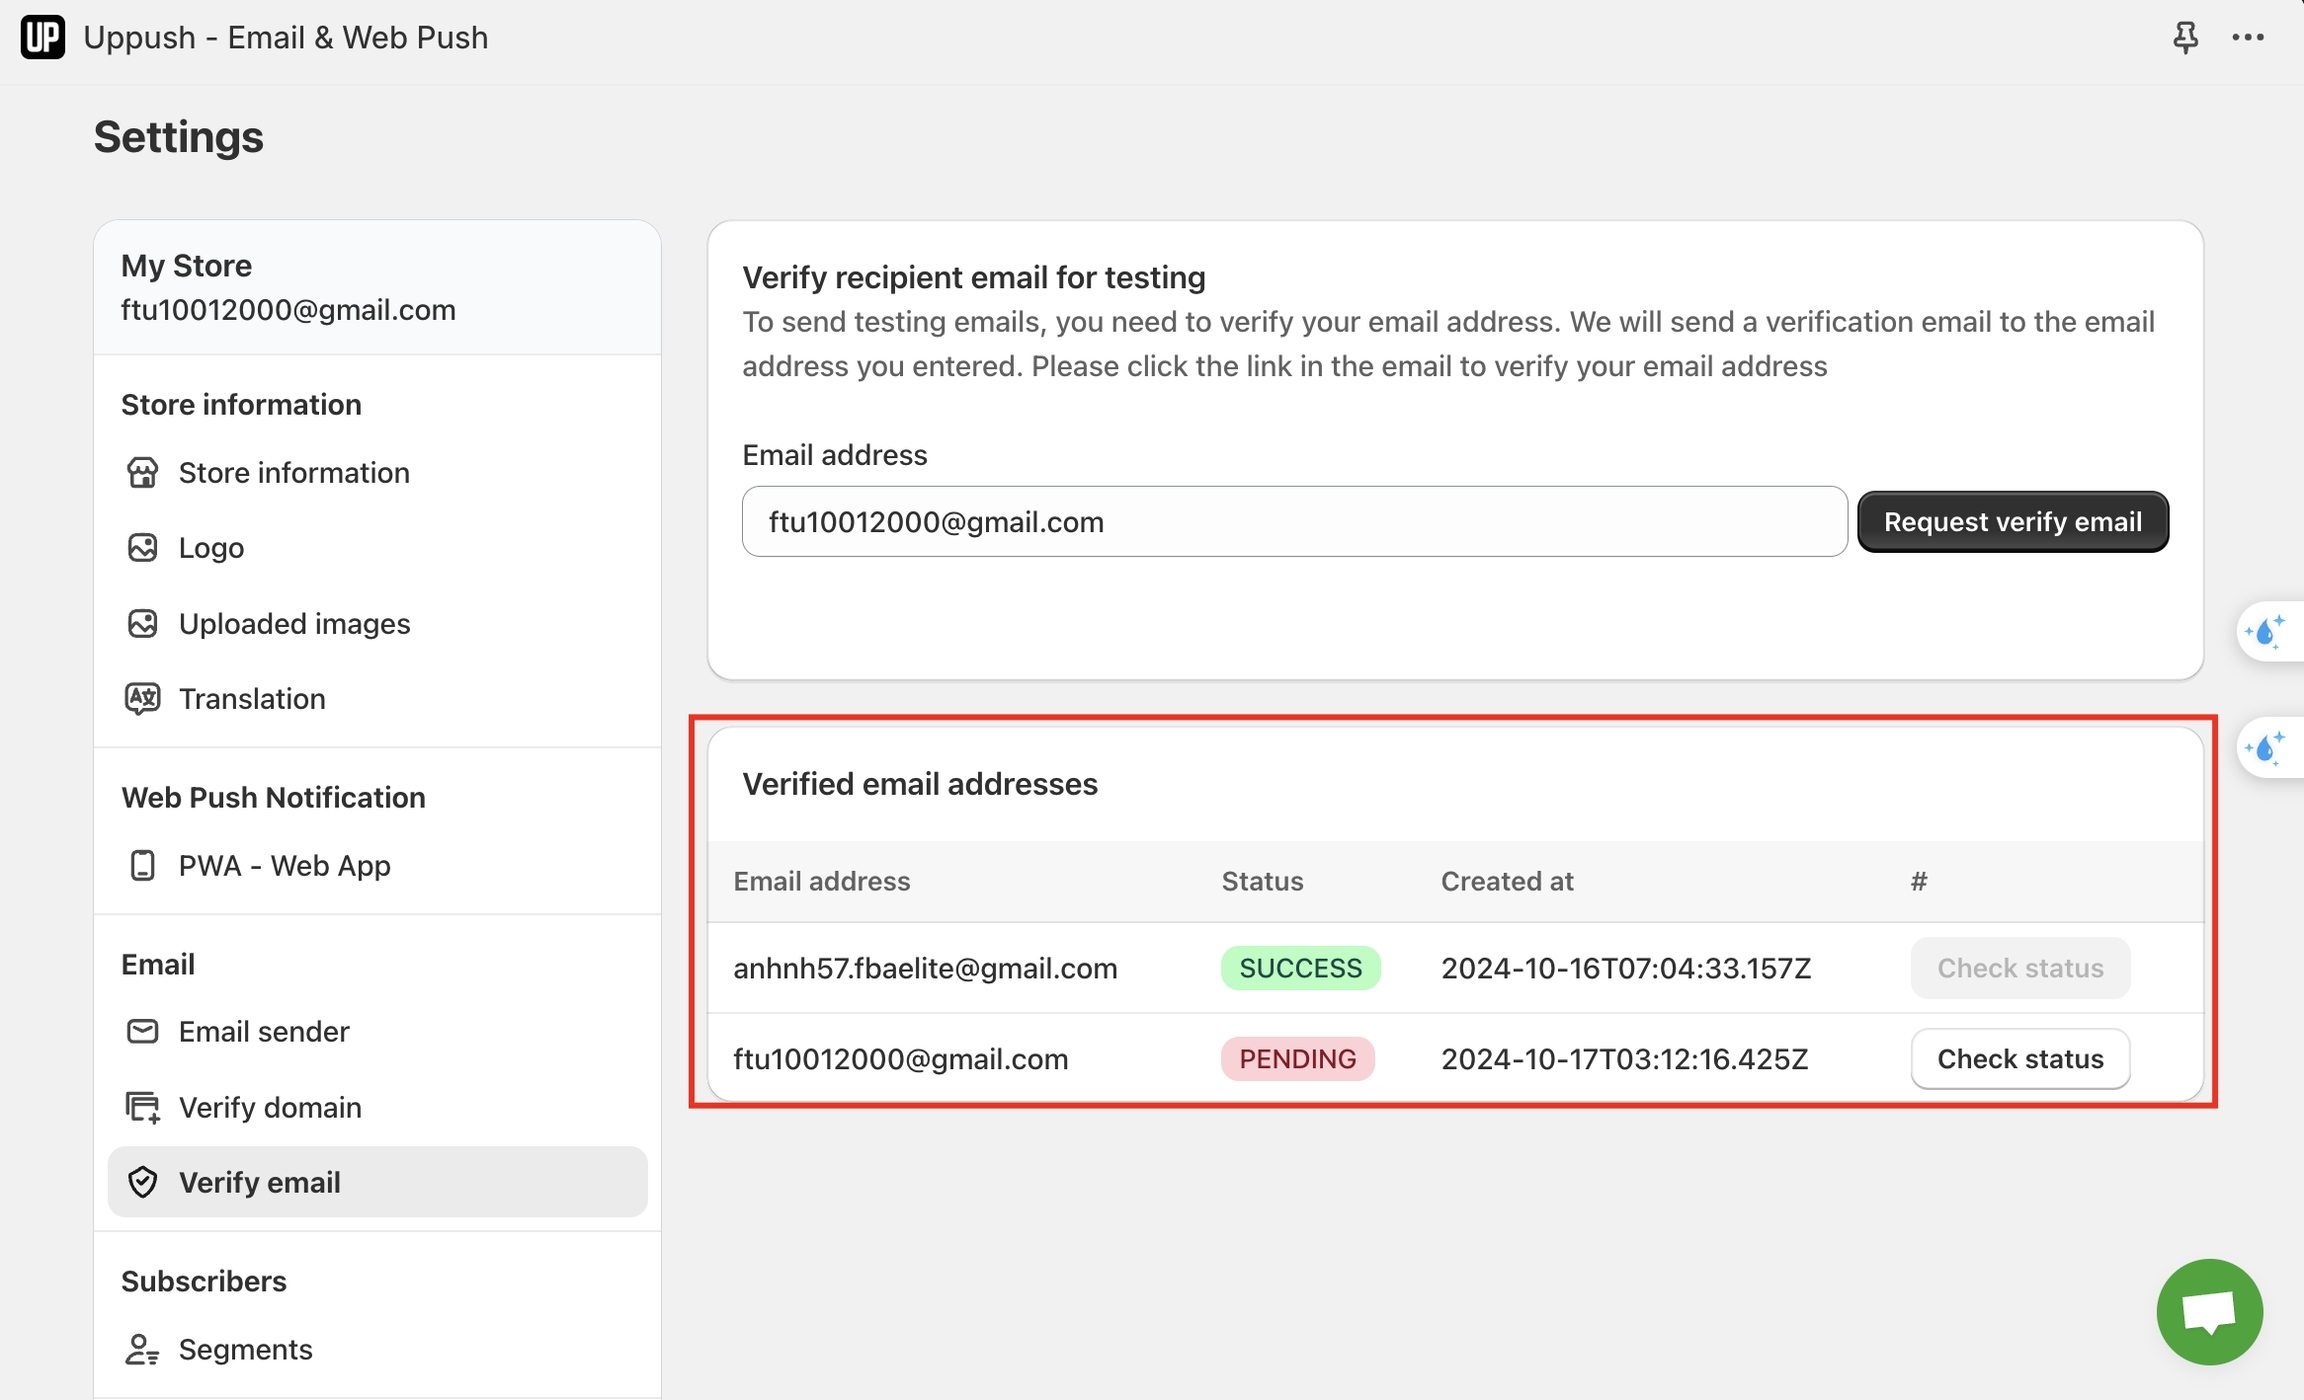Open the green chat support bubble
Image resolution: width=2304 pixels, height=1400 pixels.
tap(2209, 1311)
